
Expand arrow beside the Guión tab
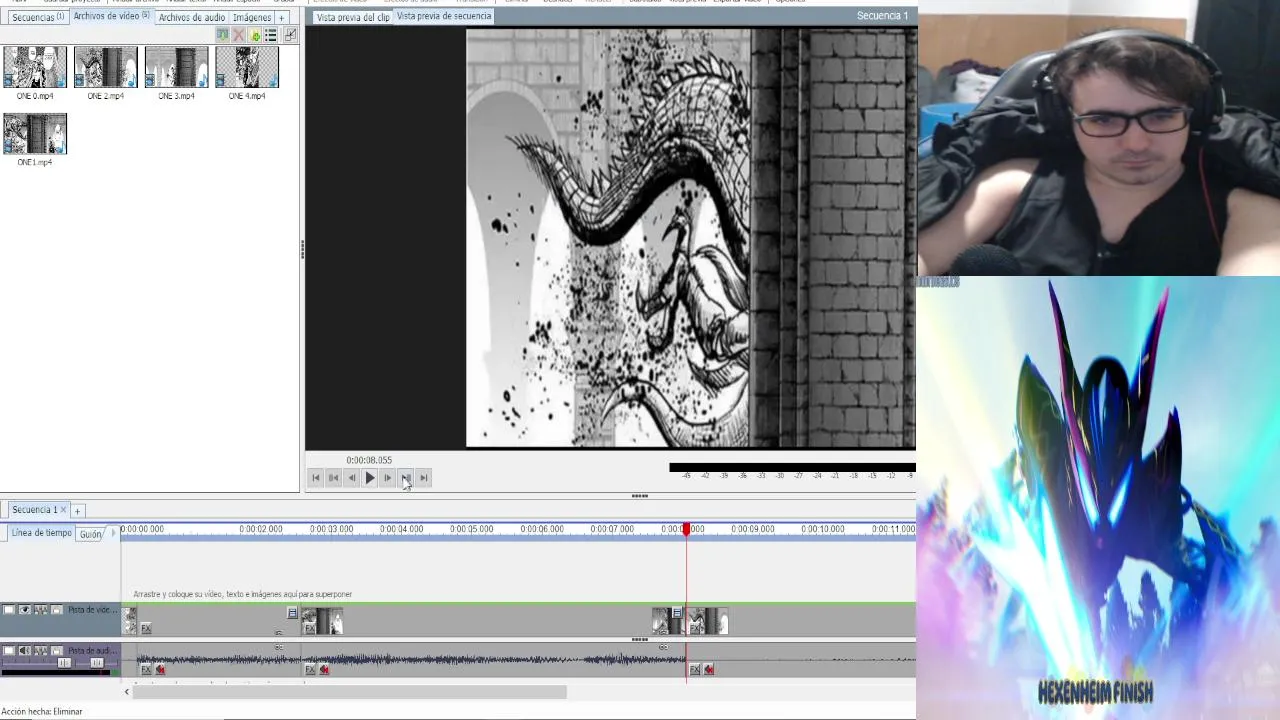(x=113, y=534)
